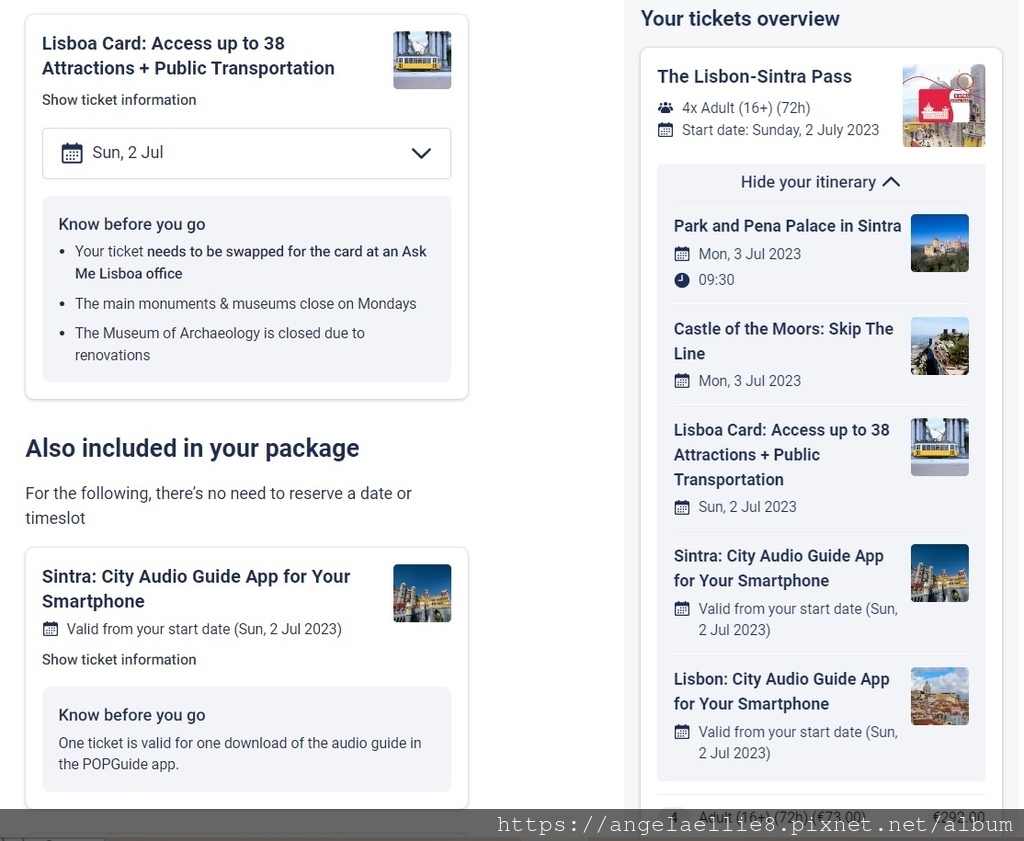Show ticket information under Sintra Audio Guide

click(x=119, y=659)
